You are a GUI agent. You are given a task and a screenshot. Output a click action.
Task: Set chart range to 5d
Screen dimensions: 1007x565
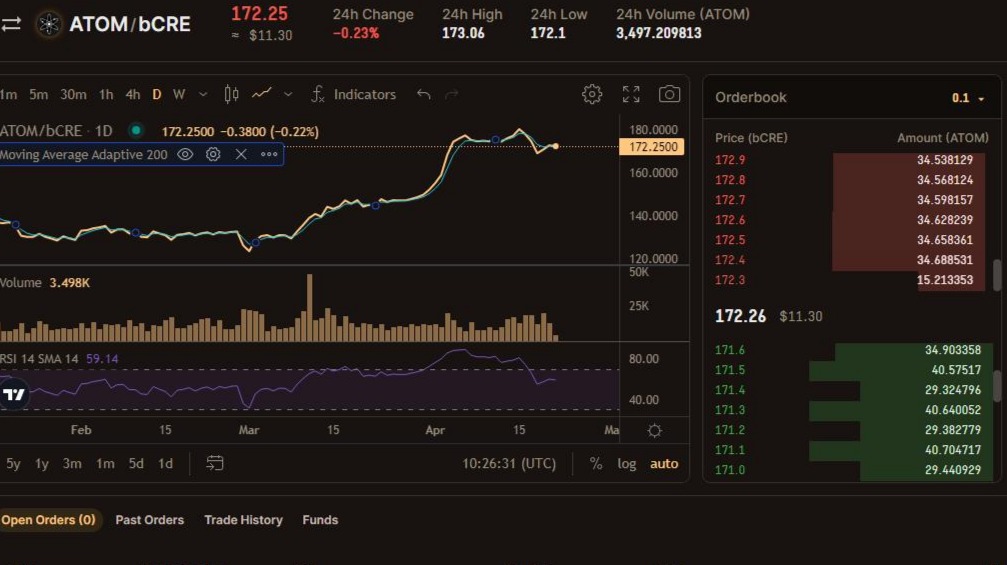(x=136, y=464)
